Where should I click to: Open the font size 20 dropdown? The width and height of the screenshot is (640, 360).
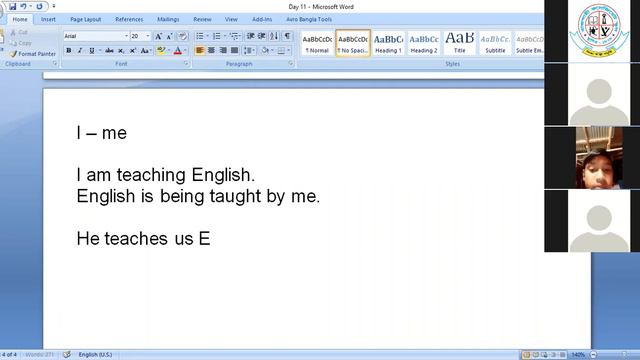(148, 36)
